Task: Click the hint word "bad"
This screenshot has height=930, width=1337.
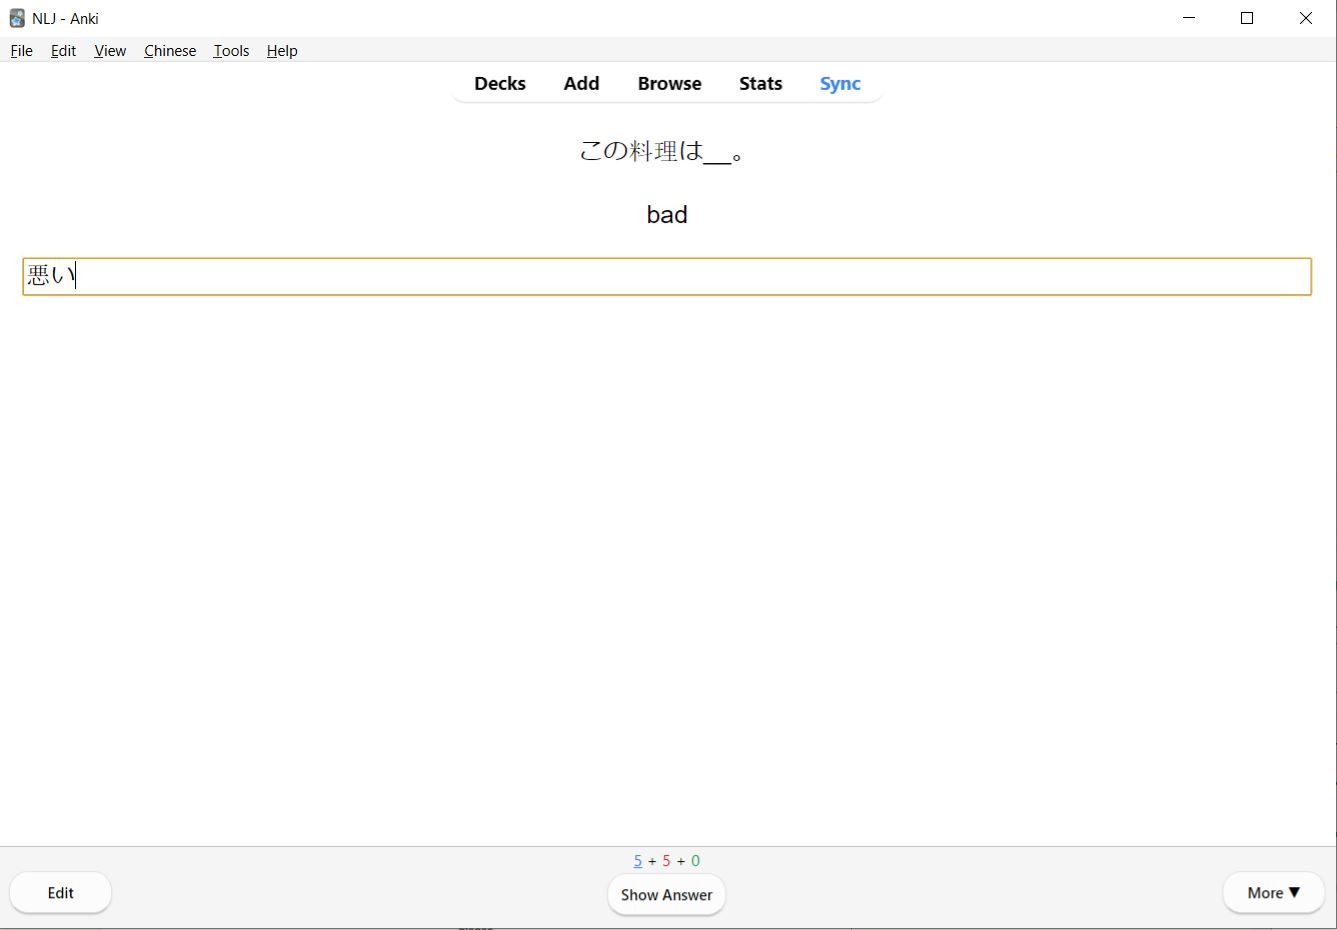Action: (x=667, y=215)
